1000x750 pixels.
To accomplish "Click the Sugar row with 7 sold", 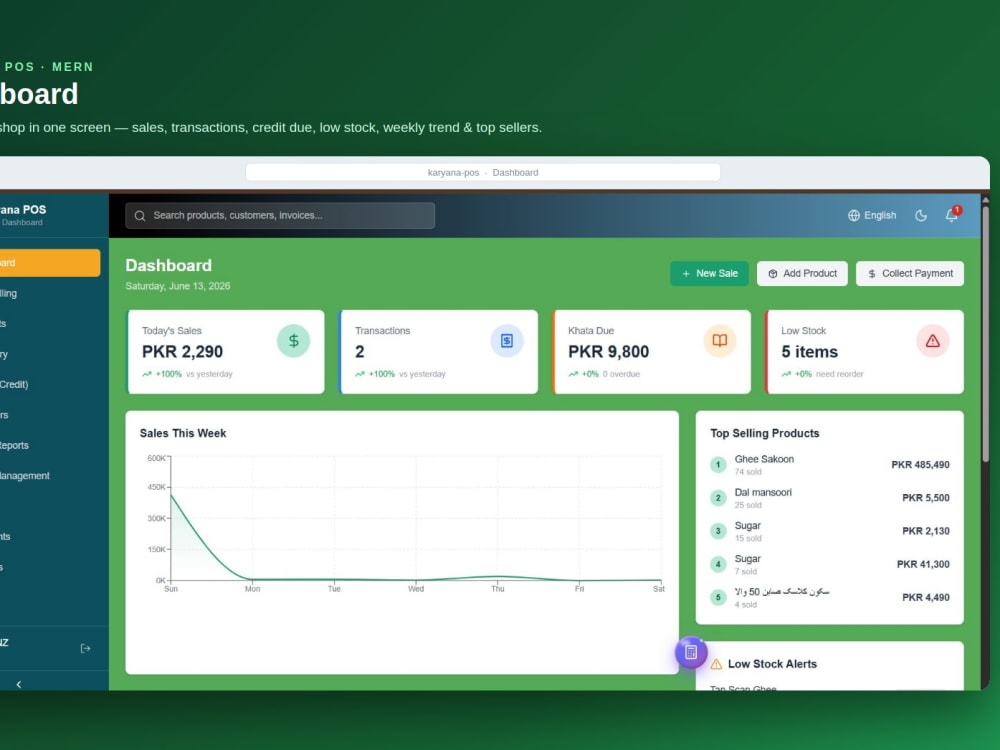I will 830,564.
